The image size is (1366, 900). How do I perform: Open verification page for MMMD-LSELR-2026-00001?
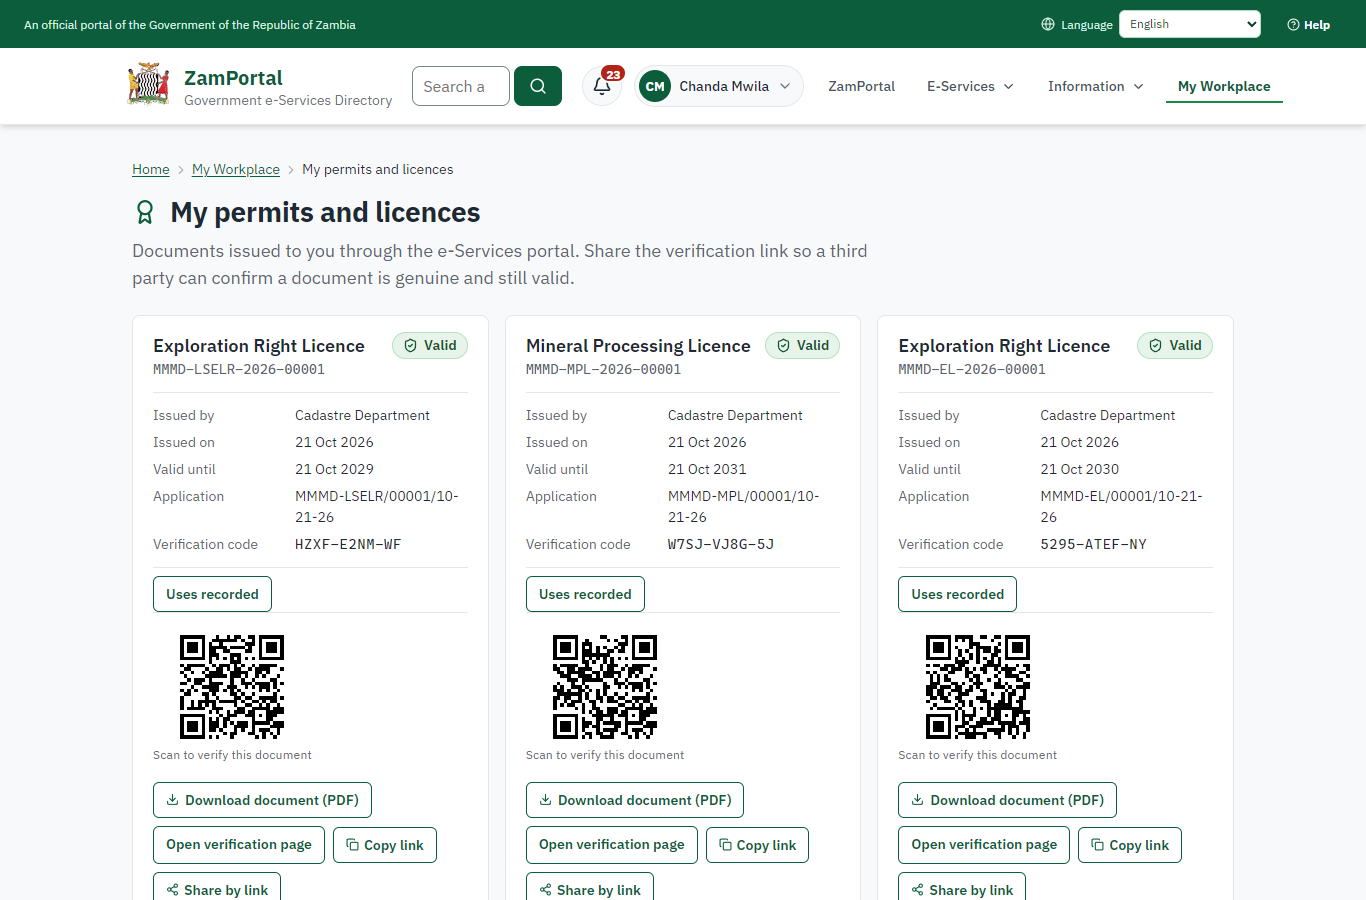point(239,845)
